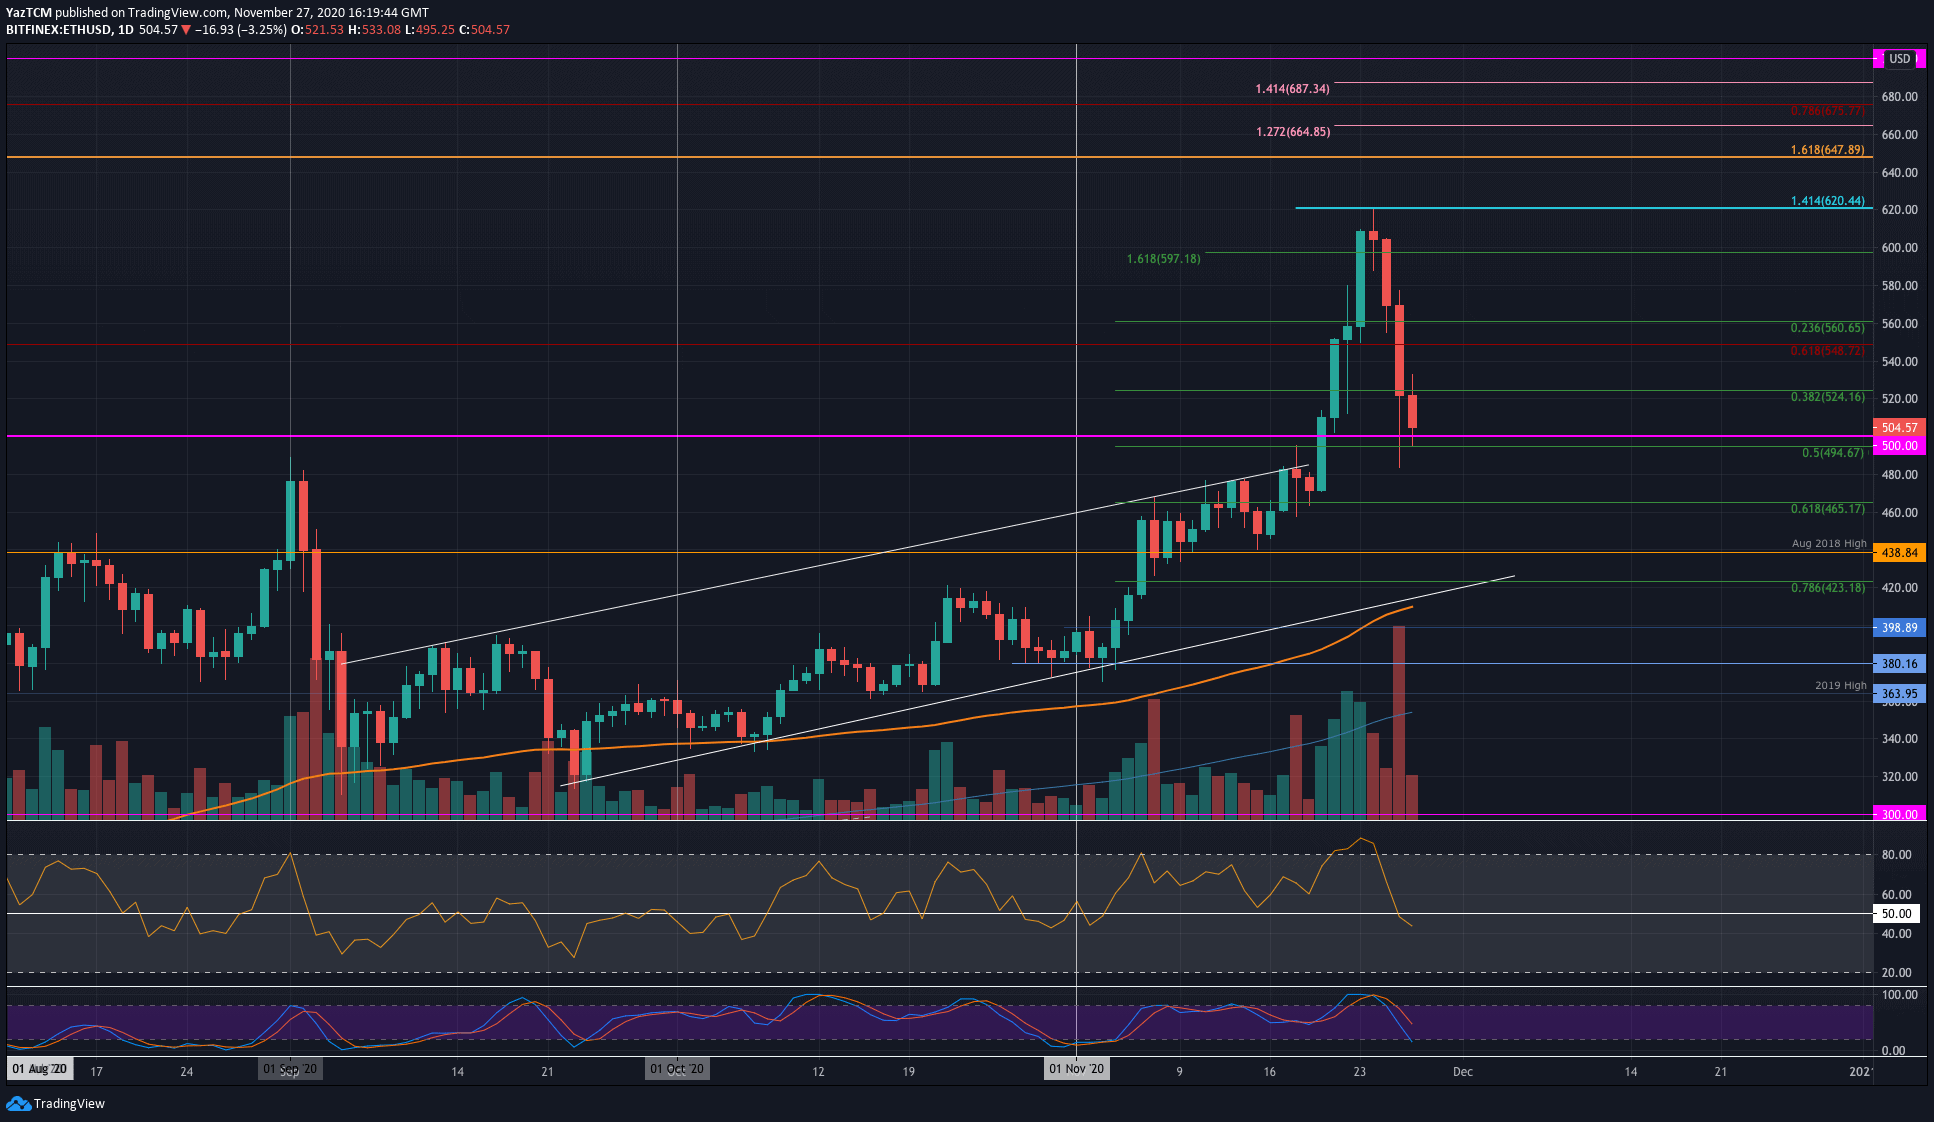Expand the 01 Nov '20 date marker on the axis
1934x1122 pixels.
pos(1076,1068)
